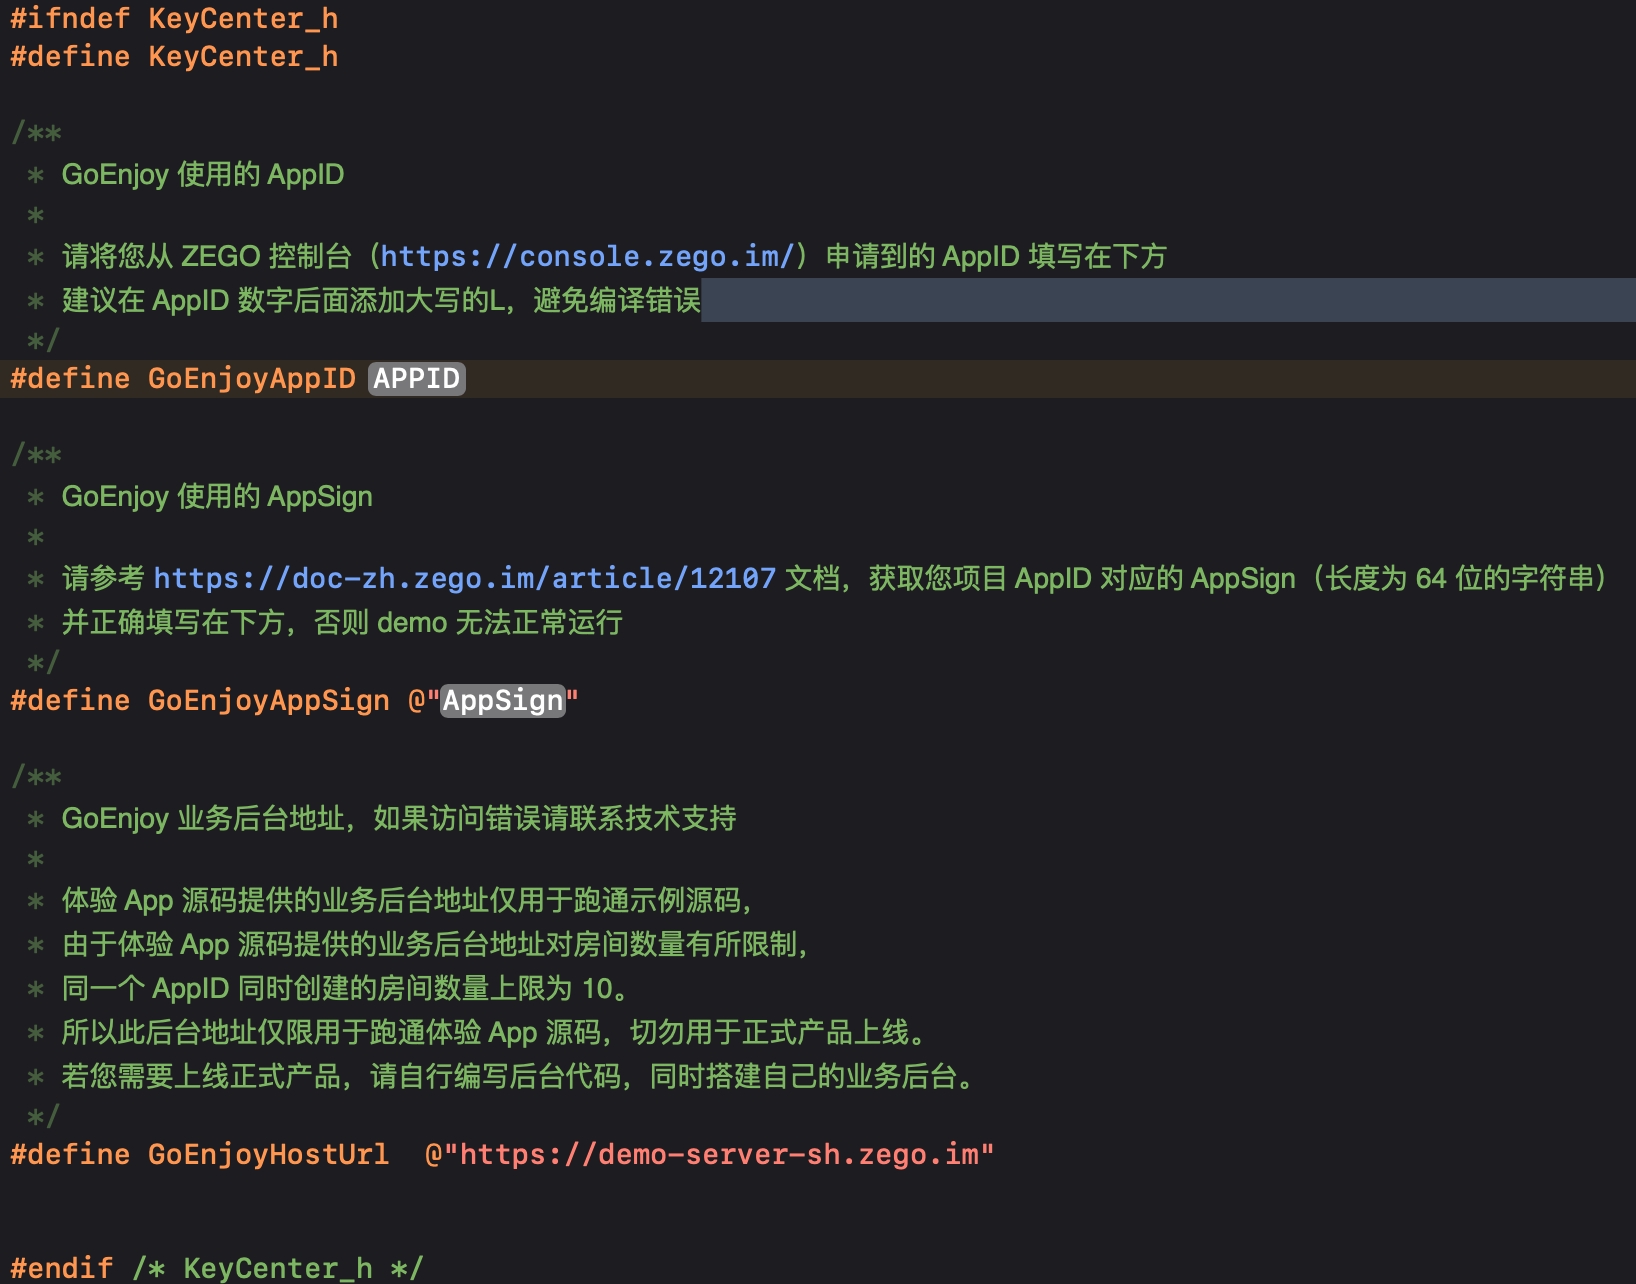Select the AppSign placeholder token

(x=503, y=701)
